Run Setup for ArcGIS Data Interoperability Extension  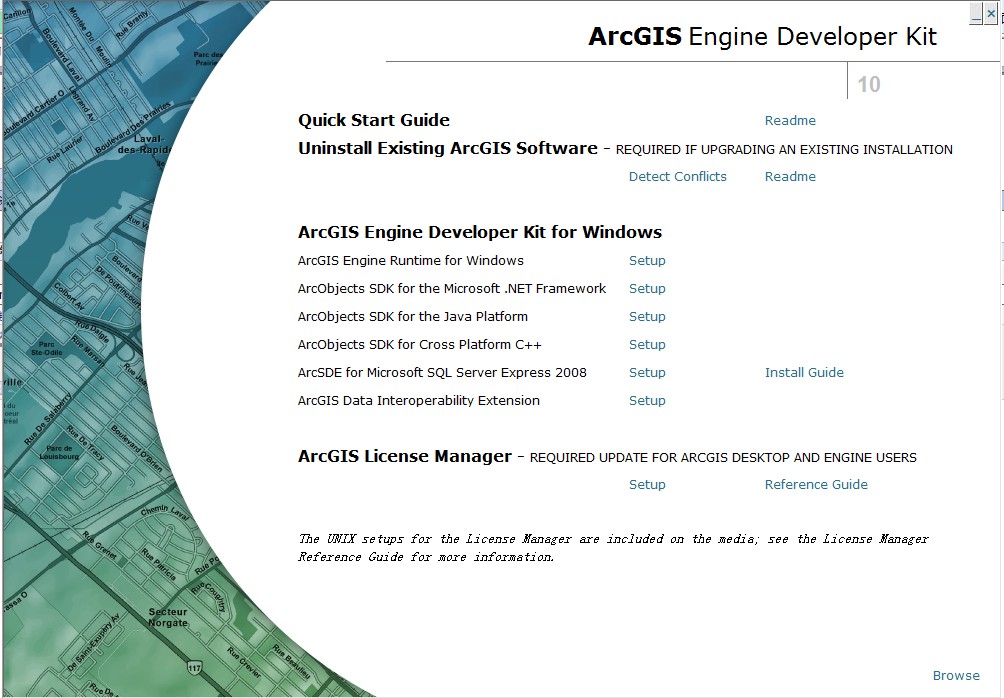tap(647, 400)
